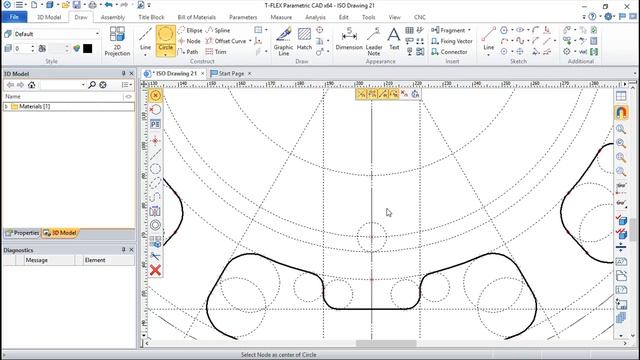Select the Graphic Line draw tool
The image size is (640, 360).
[284, 41]
